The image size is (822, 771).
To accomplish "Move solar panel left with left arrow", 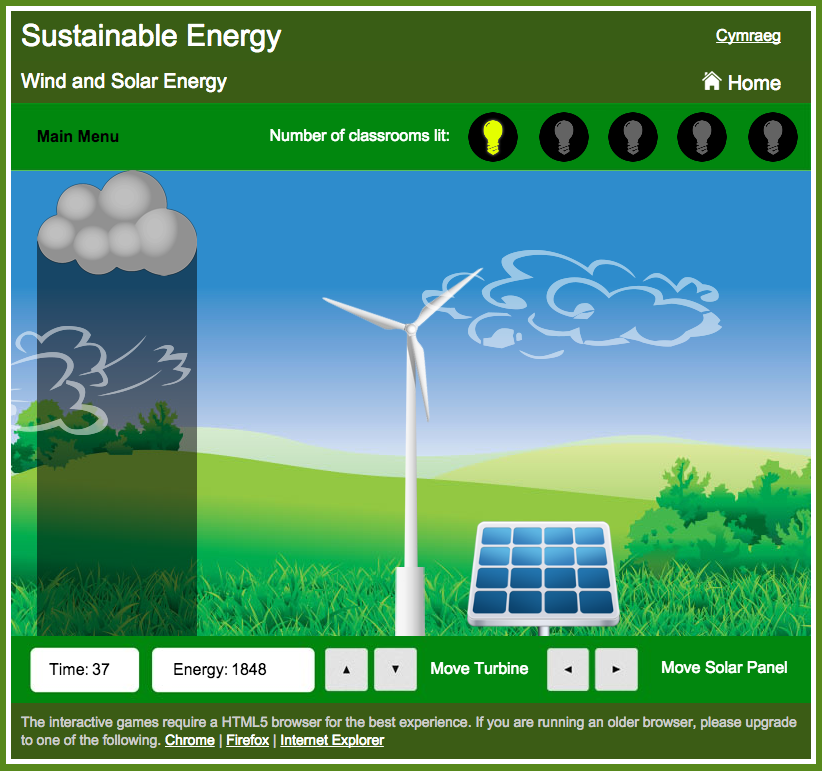I will (568, 669).
